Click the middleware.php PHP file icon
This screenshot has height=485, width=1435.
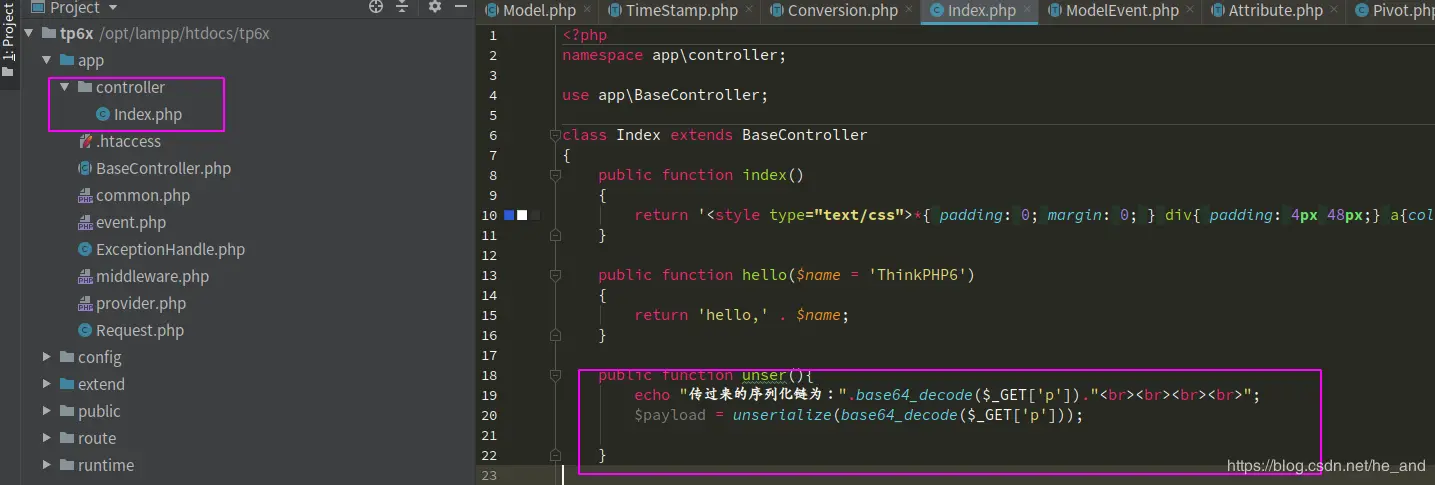tap(86, 277)
